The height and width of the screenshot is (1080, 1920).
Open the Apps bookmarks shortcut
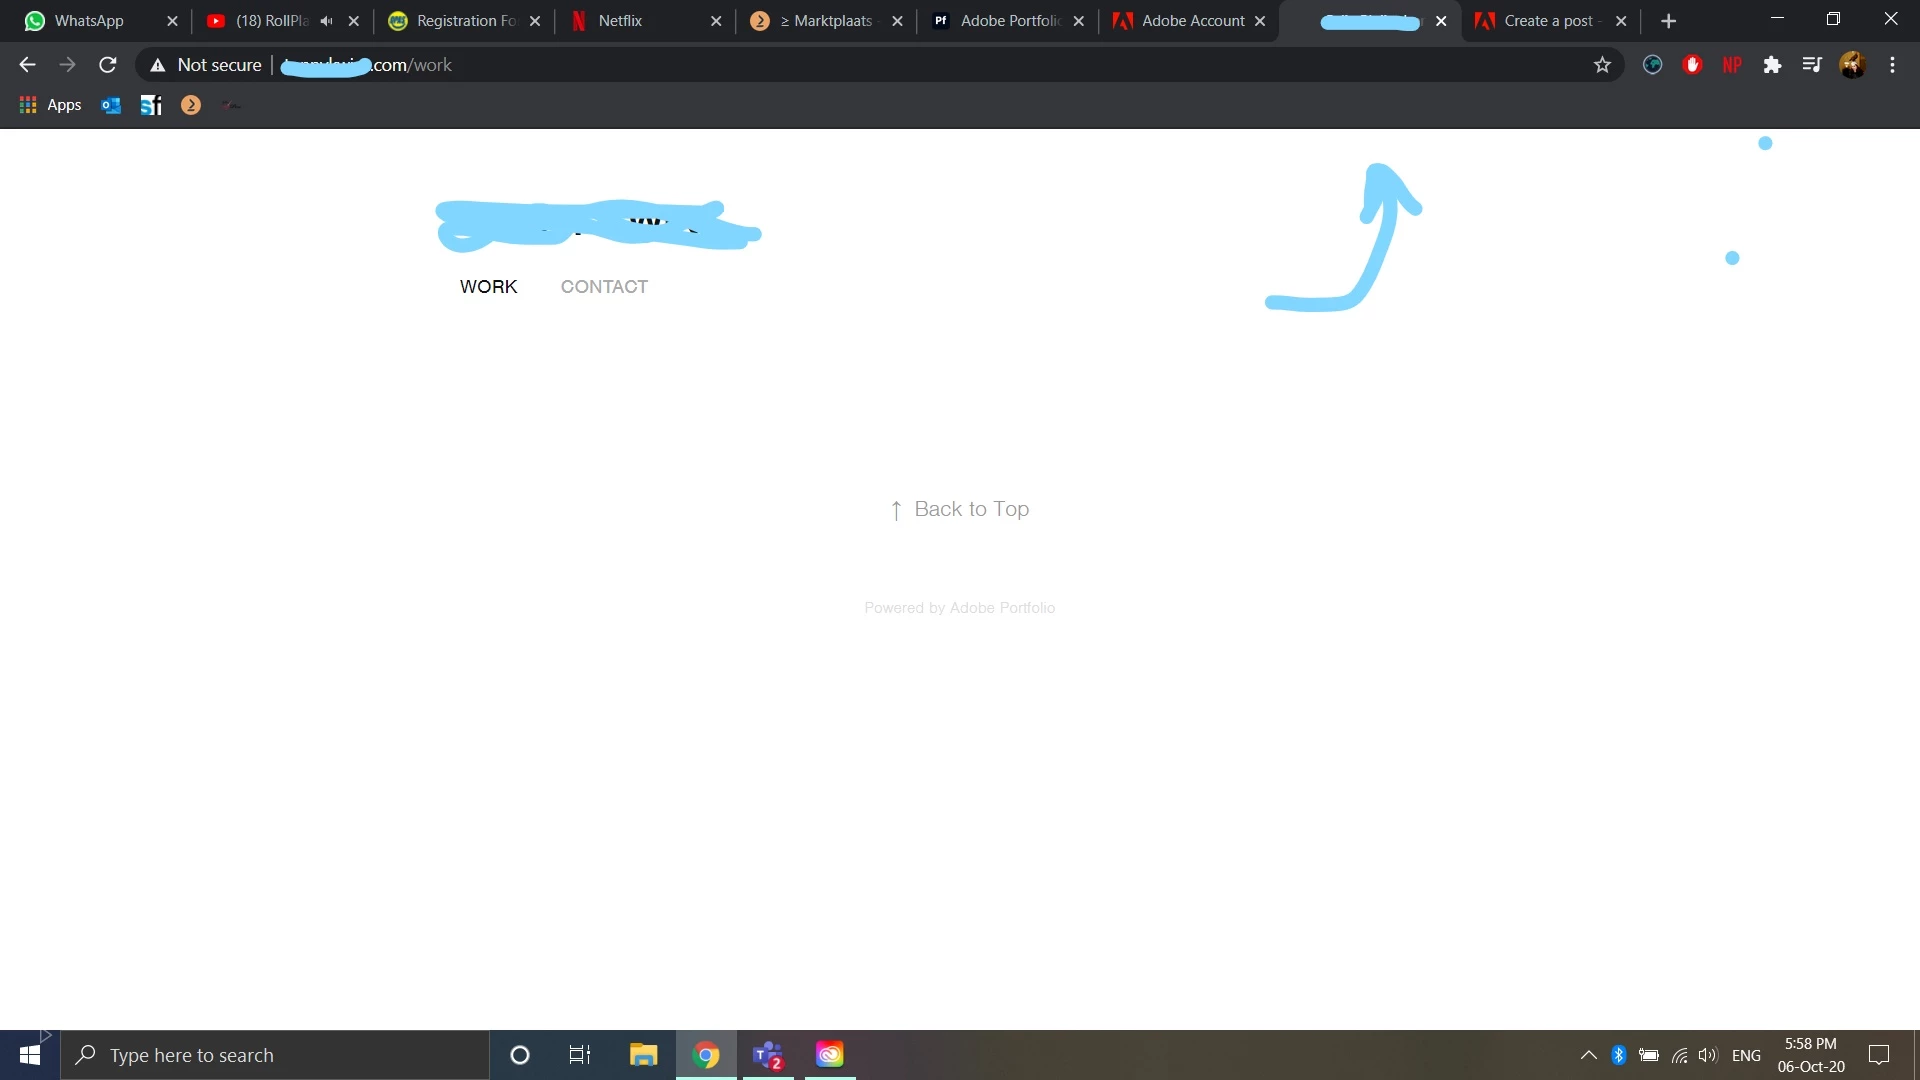pyautogui.click(x=51, y=105)
